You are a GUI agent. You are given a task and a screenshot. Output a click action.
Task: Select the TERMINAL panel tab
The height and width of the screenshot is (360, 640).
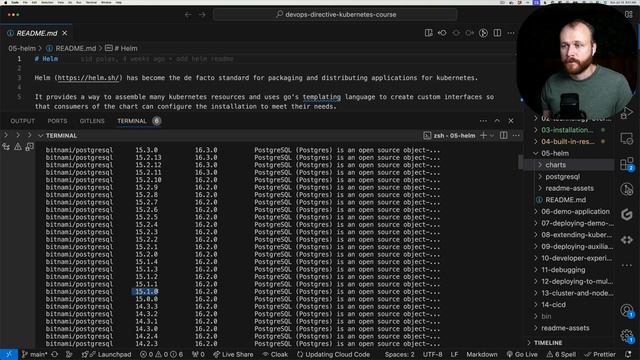(x=132, y=121)
